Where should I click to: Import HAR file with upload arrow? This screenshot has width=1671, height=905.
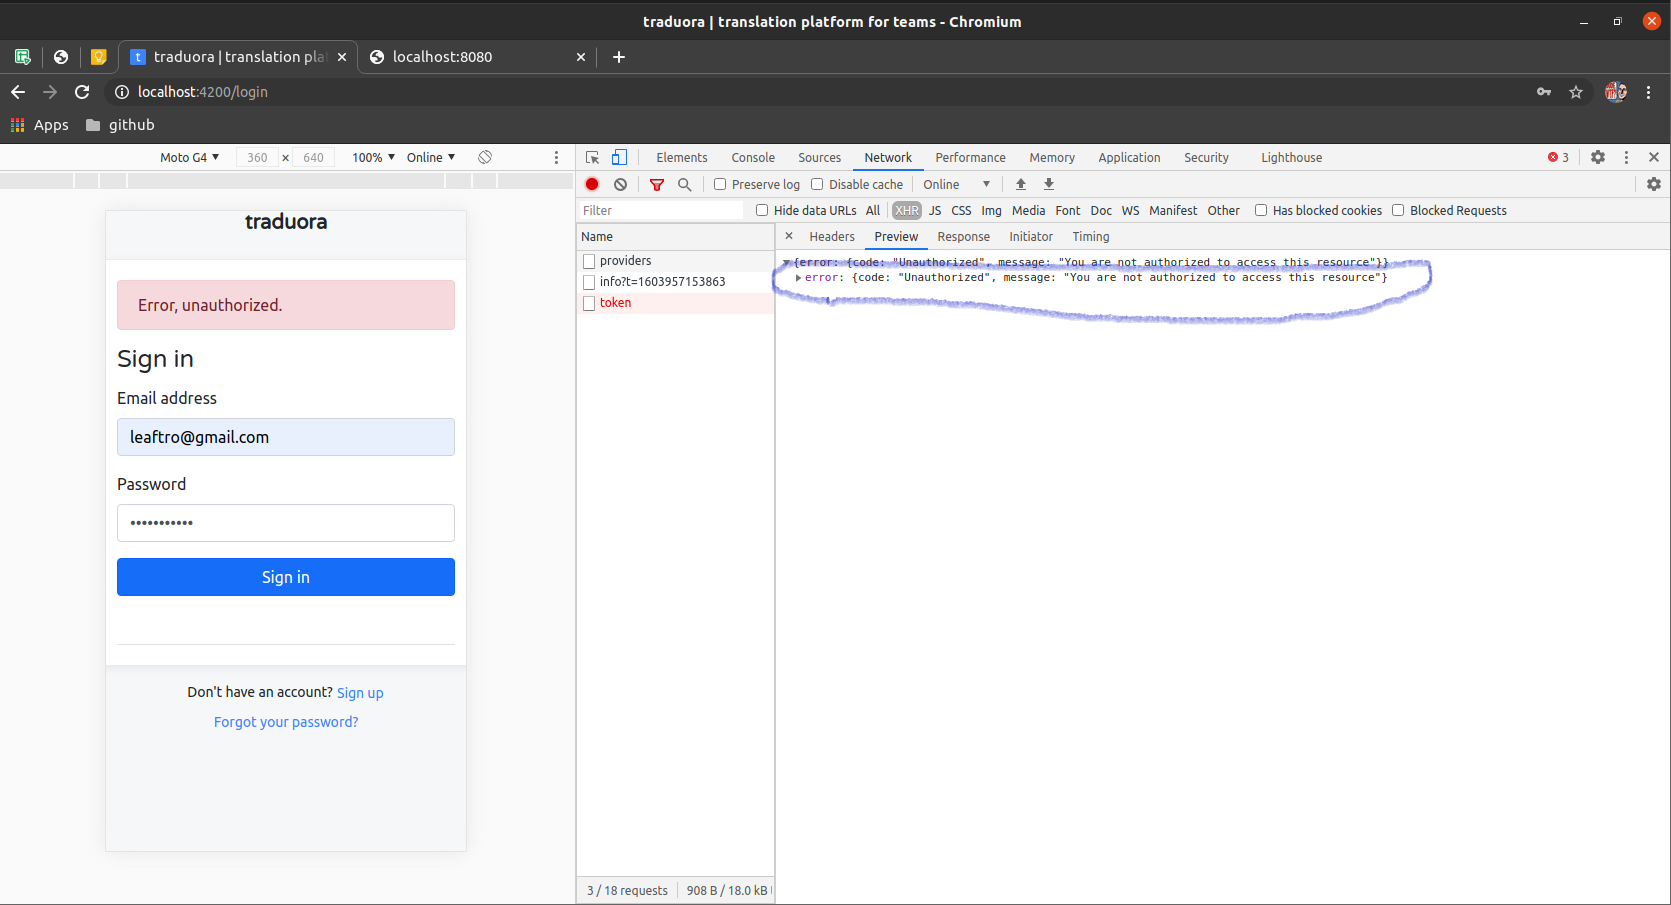coord(1021,184)
